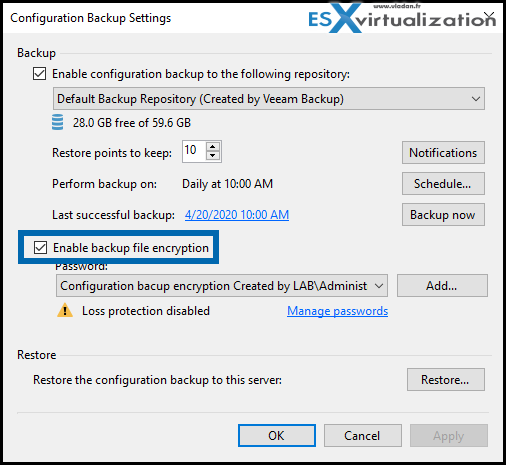Increase restore points with up arrow
506x465 pixels.
pos(213,147)
